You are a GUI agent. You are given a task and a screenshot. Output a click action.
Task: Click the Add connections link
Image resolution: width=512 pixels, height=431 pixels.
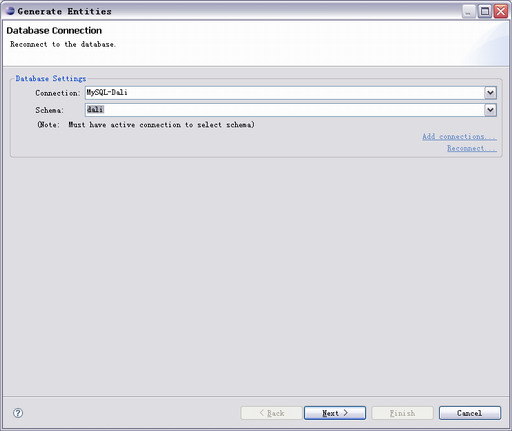459,136
